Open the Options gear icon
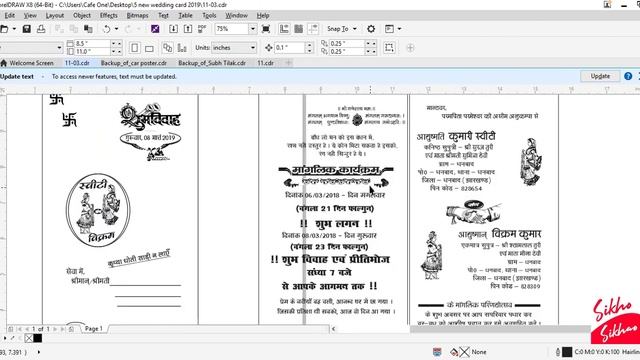 point(371,29)
